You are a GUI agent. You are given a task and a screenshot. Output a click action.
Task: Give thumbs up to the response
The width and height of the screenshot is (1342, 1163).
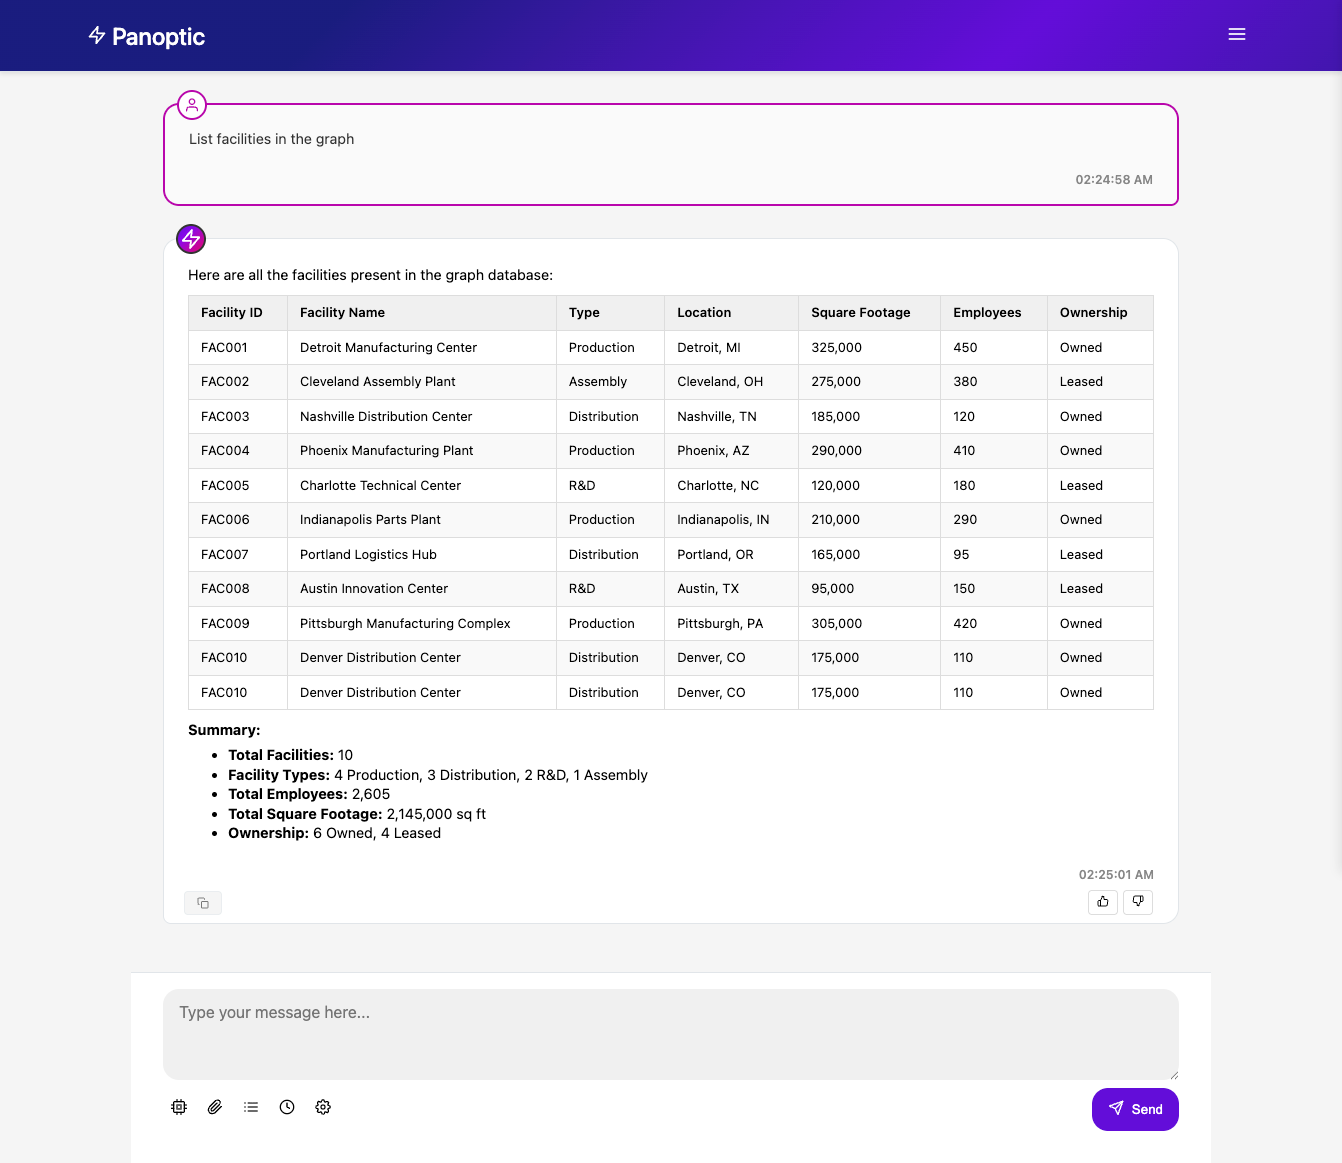point(1103,902)
